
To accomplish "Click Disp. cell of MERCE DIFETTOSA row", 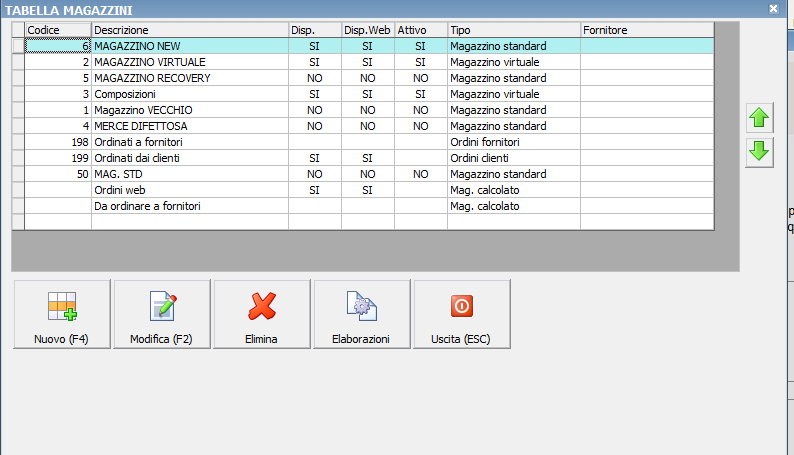I will click(315, 126).
